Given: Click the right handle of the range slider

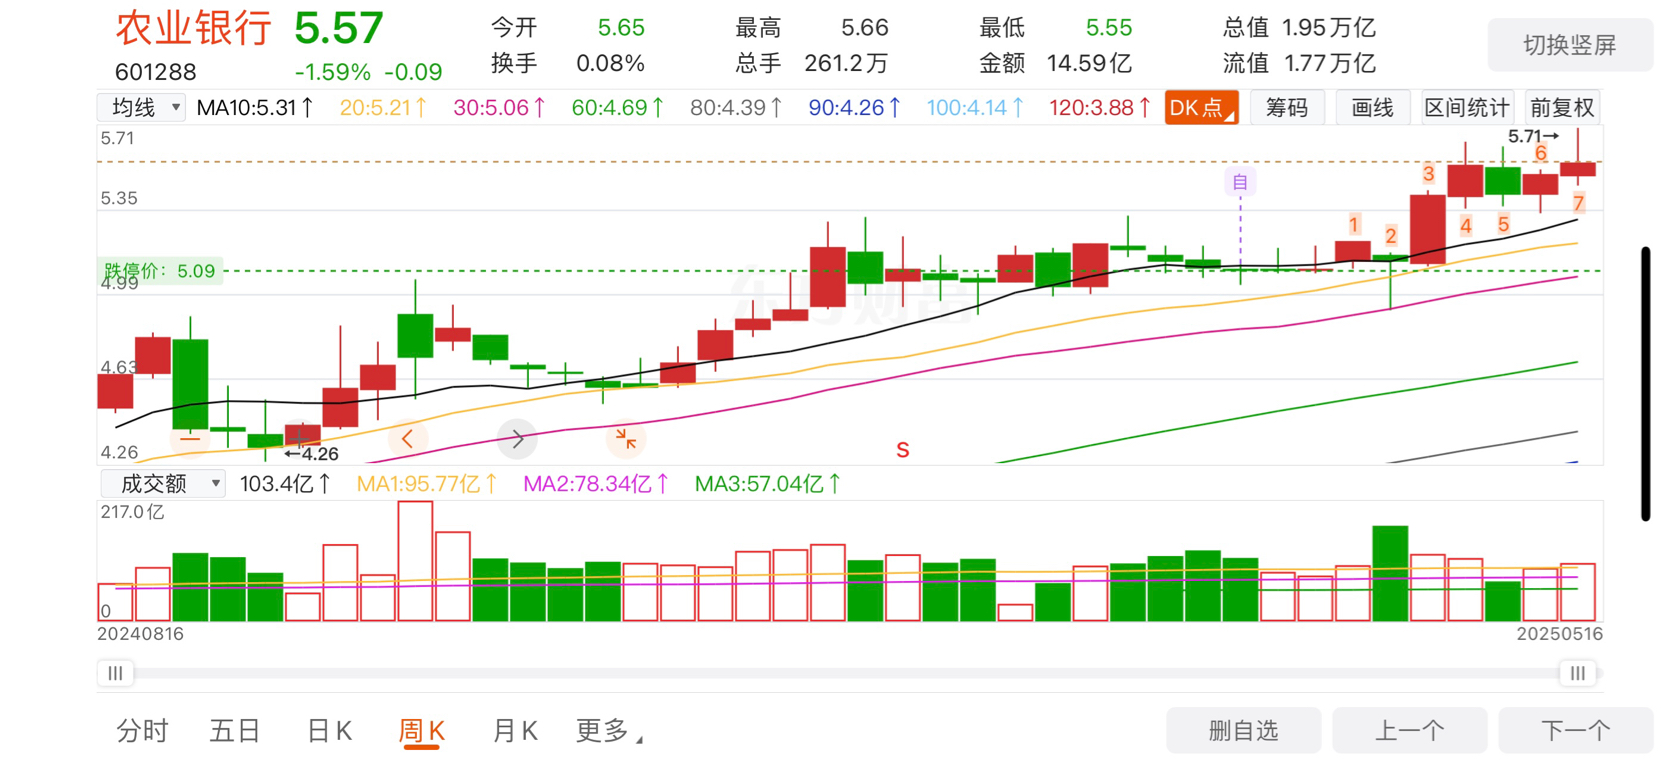Looking at the screenshot, I should click(x=1578, y=673).
